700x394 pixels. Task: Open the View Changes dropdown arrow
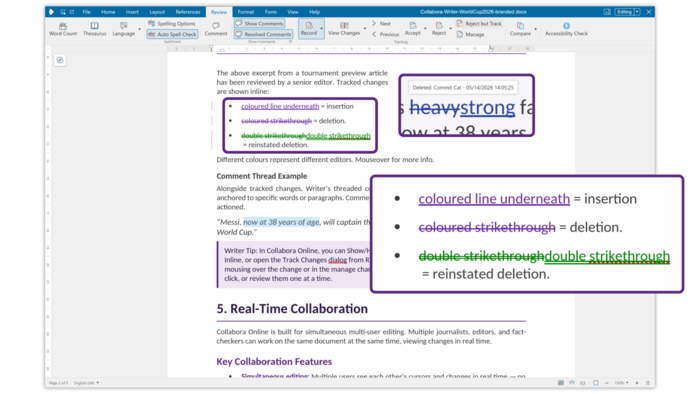(x=365, y=29)
